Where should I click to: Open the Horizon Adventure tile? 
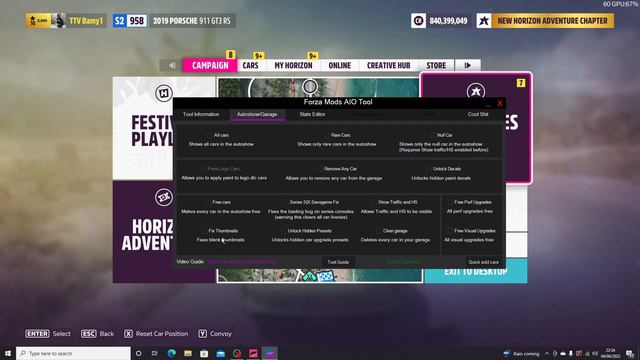click(143, 232)
